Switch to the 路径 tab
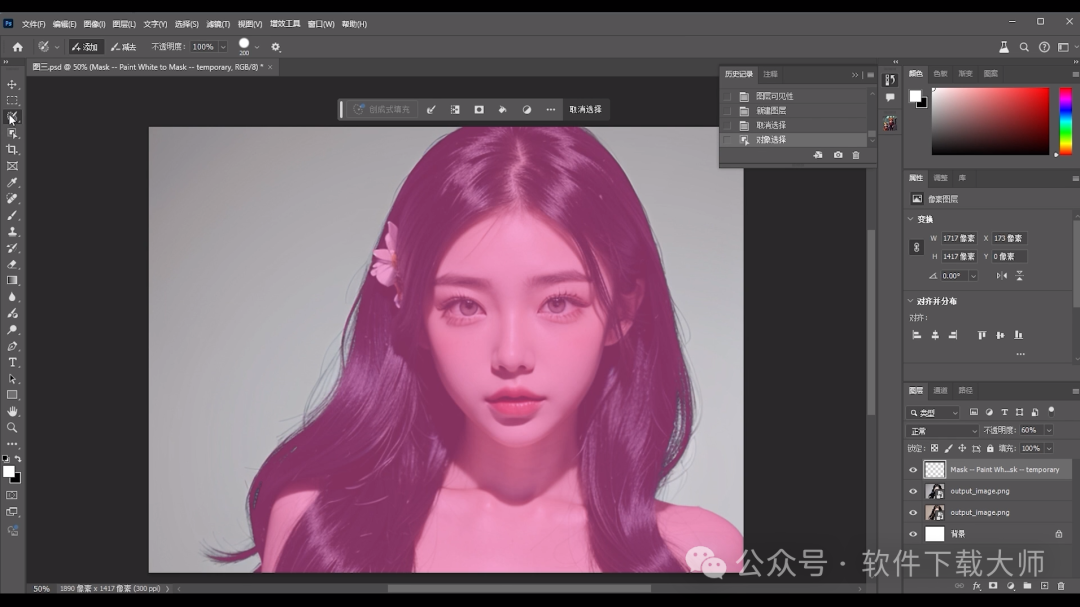 tap(966, 391)
